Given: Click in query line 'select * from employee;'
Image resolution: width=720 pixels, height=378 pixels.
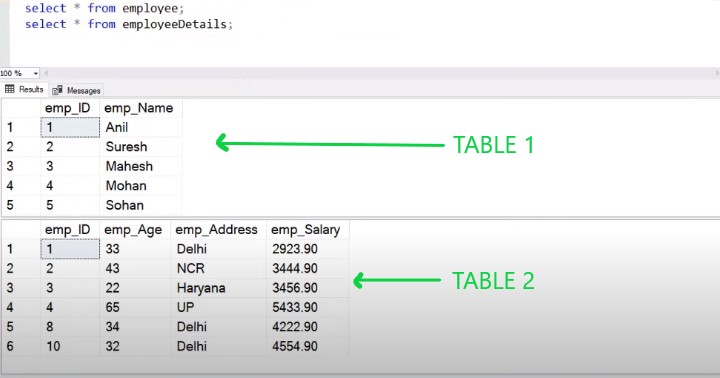Looking at the screenshot, I should (104, 8).
